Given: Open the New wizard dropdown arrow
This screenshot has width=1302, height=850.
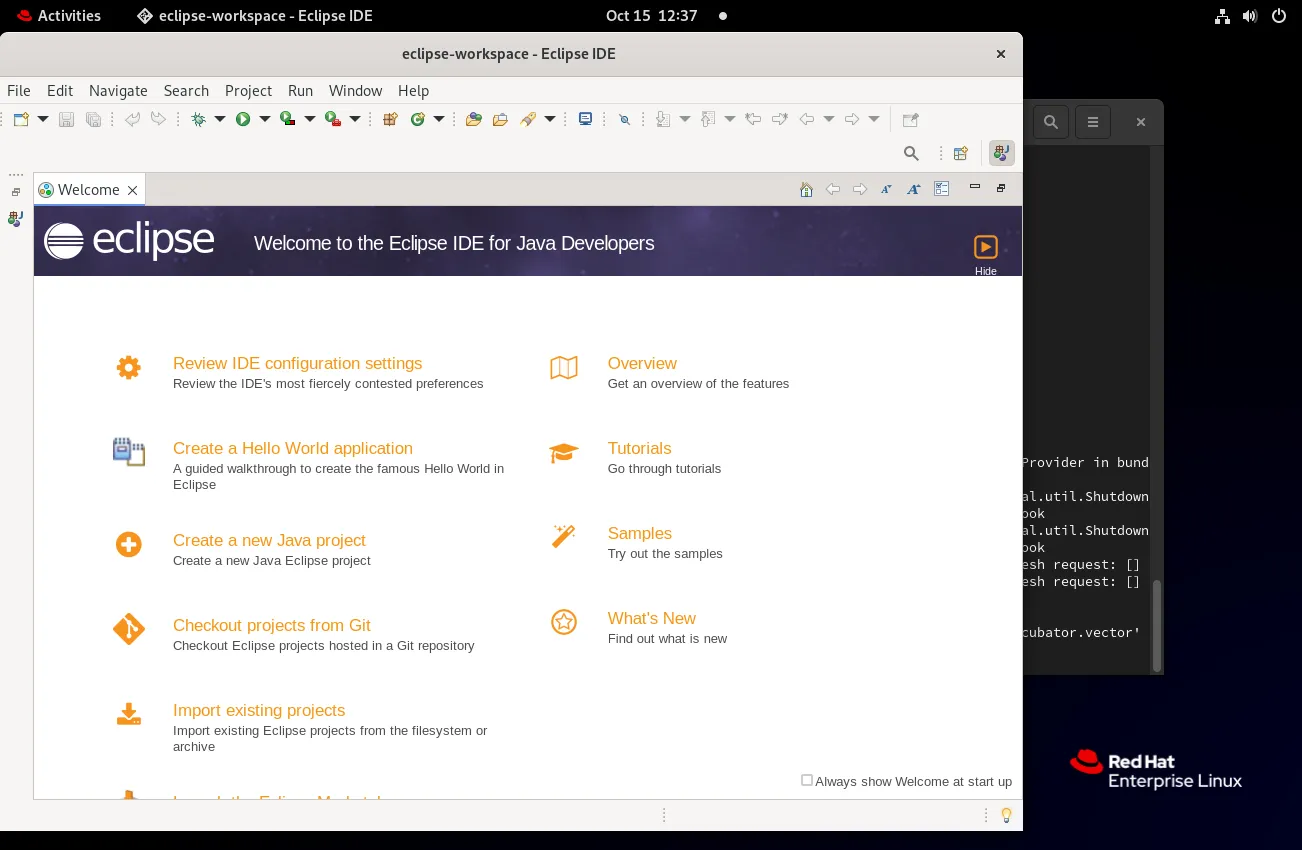Looking at the screenshot, I should pos(43,119).
